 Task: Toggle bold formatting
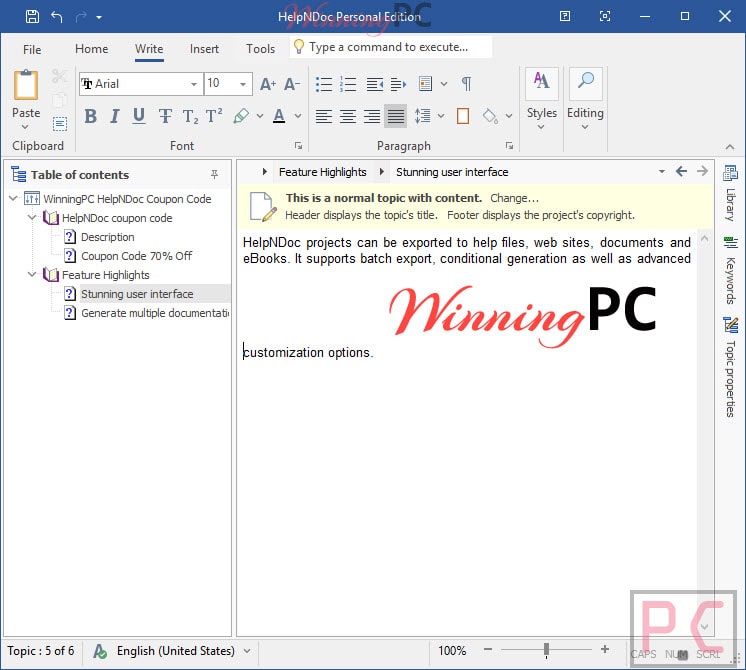[90, 116]
